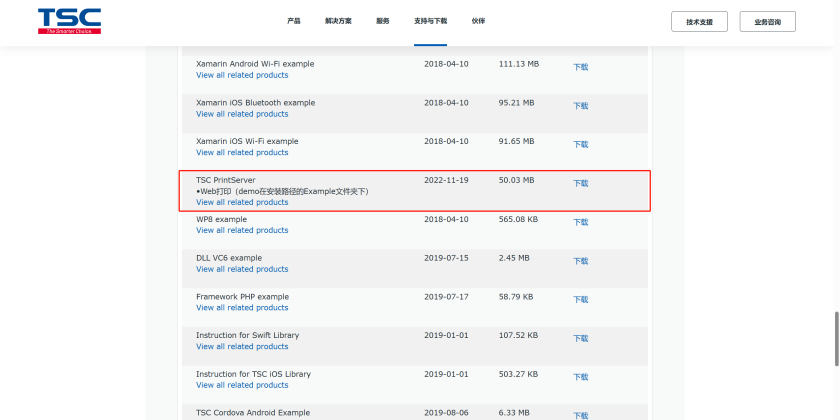Open the 产品 menu

tap(294, 21)
